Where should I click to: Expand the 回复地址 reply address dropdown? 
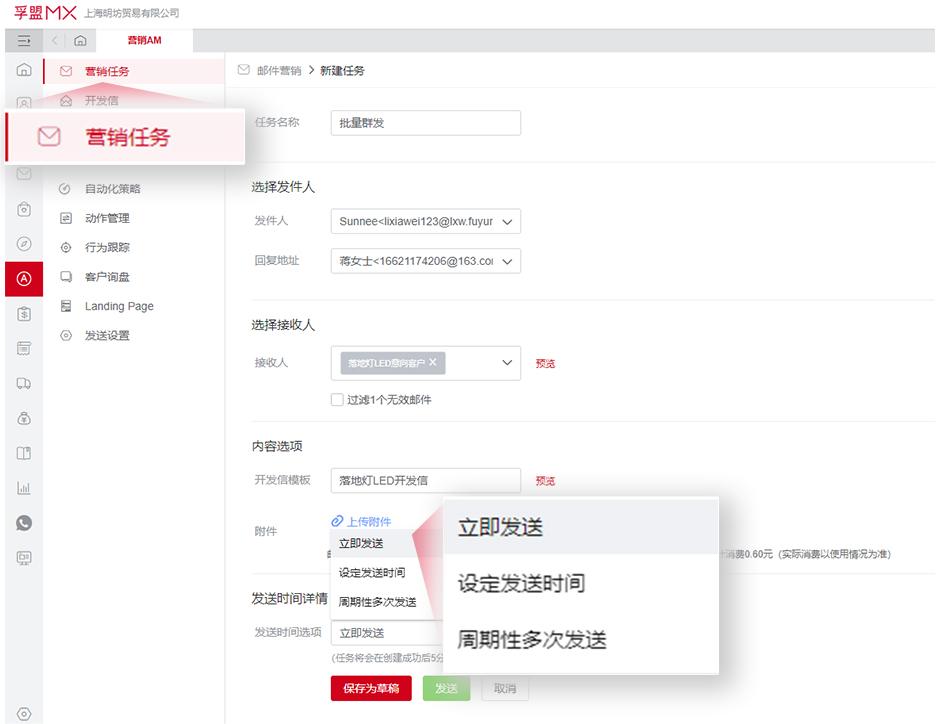425,260
